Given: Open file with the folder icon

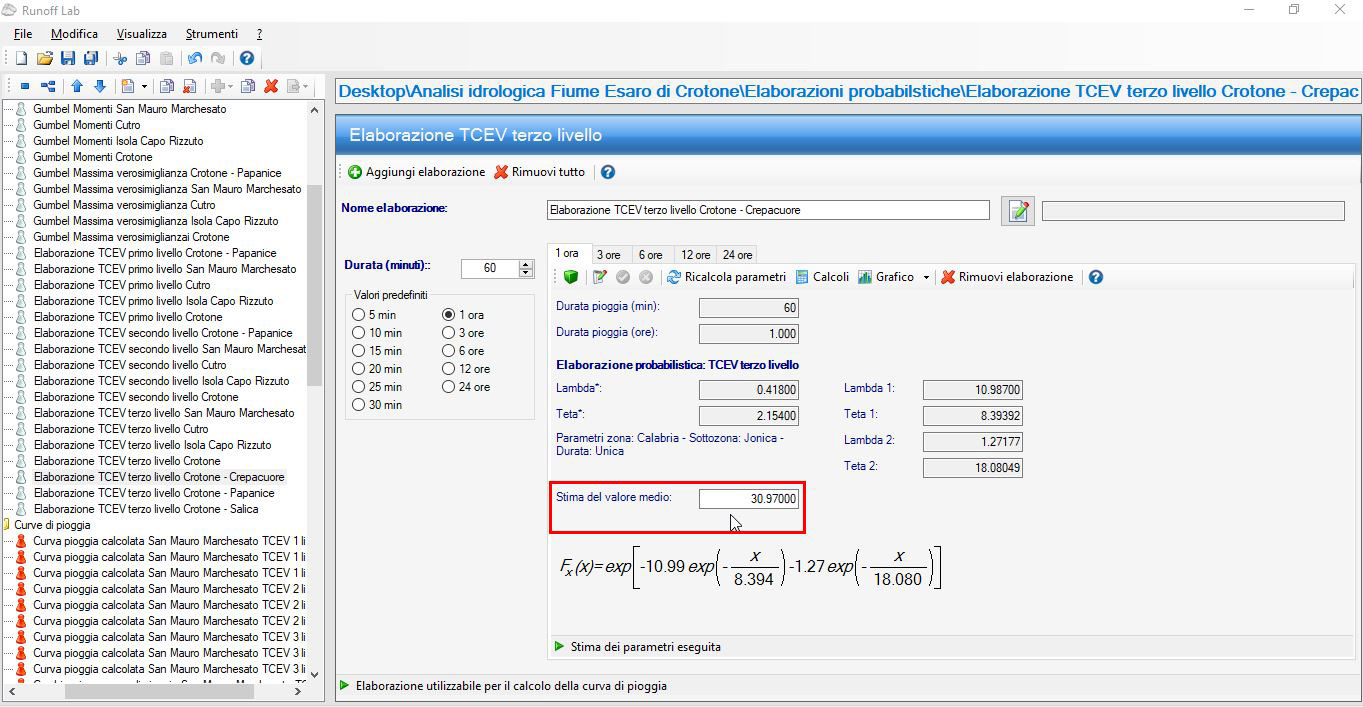Looking at the screenshot, I should pos(44,59).
